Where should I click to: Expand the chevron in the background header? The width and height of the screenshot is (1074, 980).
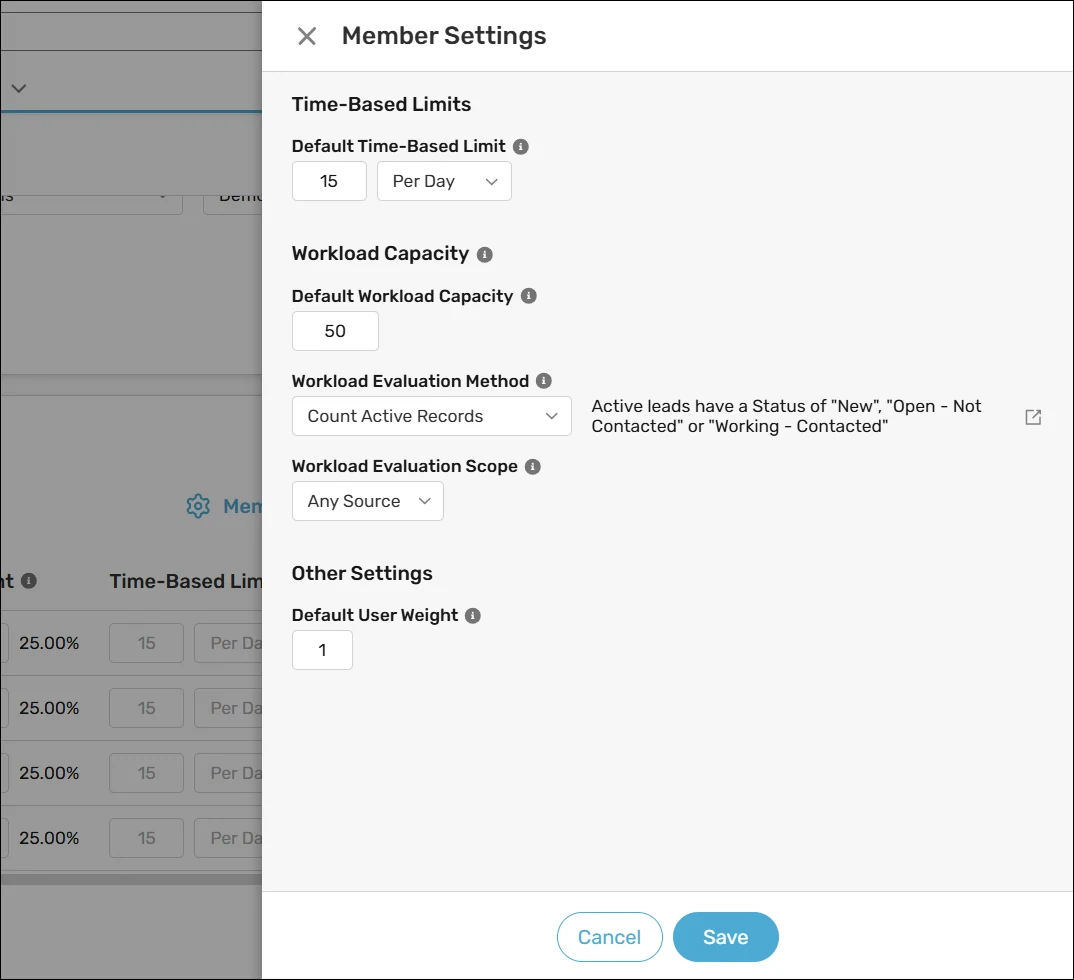pyautogui.click(x=18, y=88)
